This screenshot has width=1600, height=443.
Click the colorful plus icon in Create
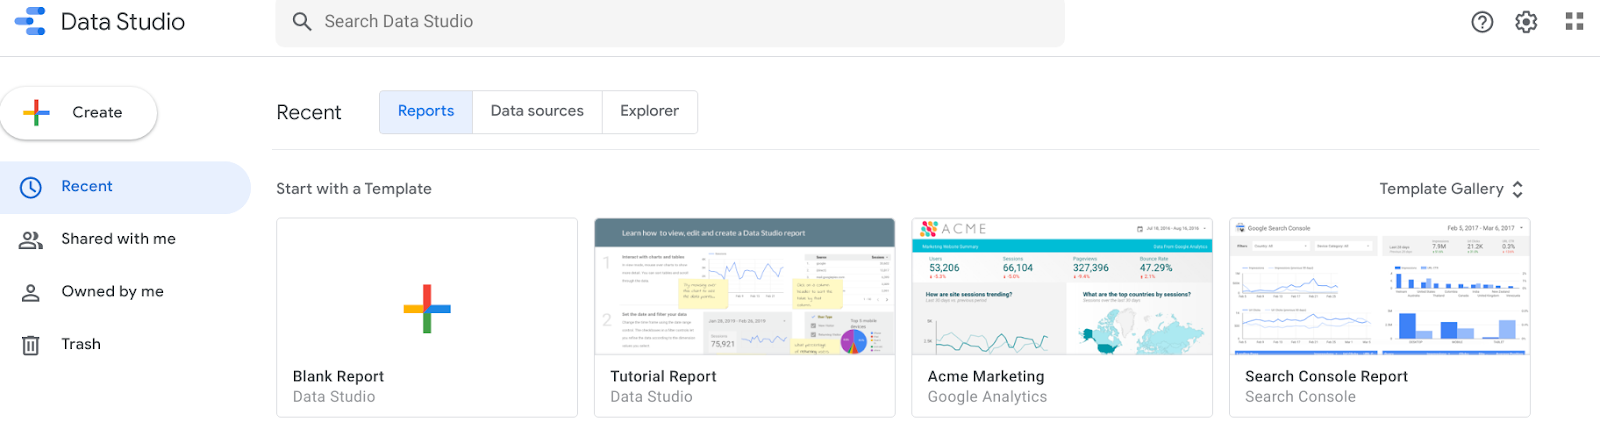point(36,112)
